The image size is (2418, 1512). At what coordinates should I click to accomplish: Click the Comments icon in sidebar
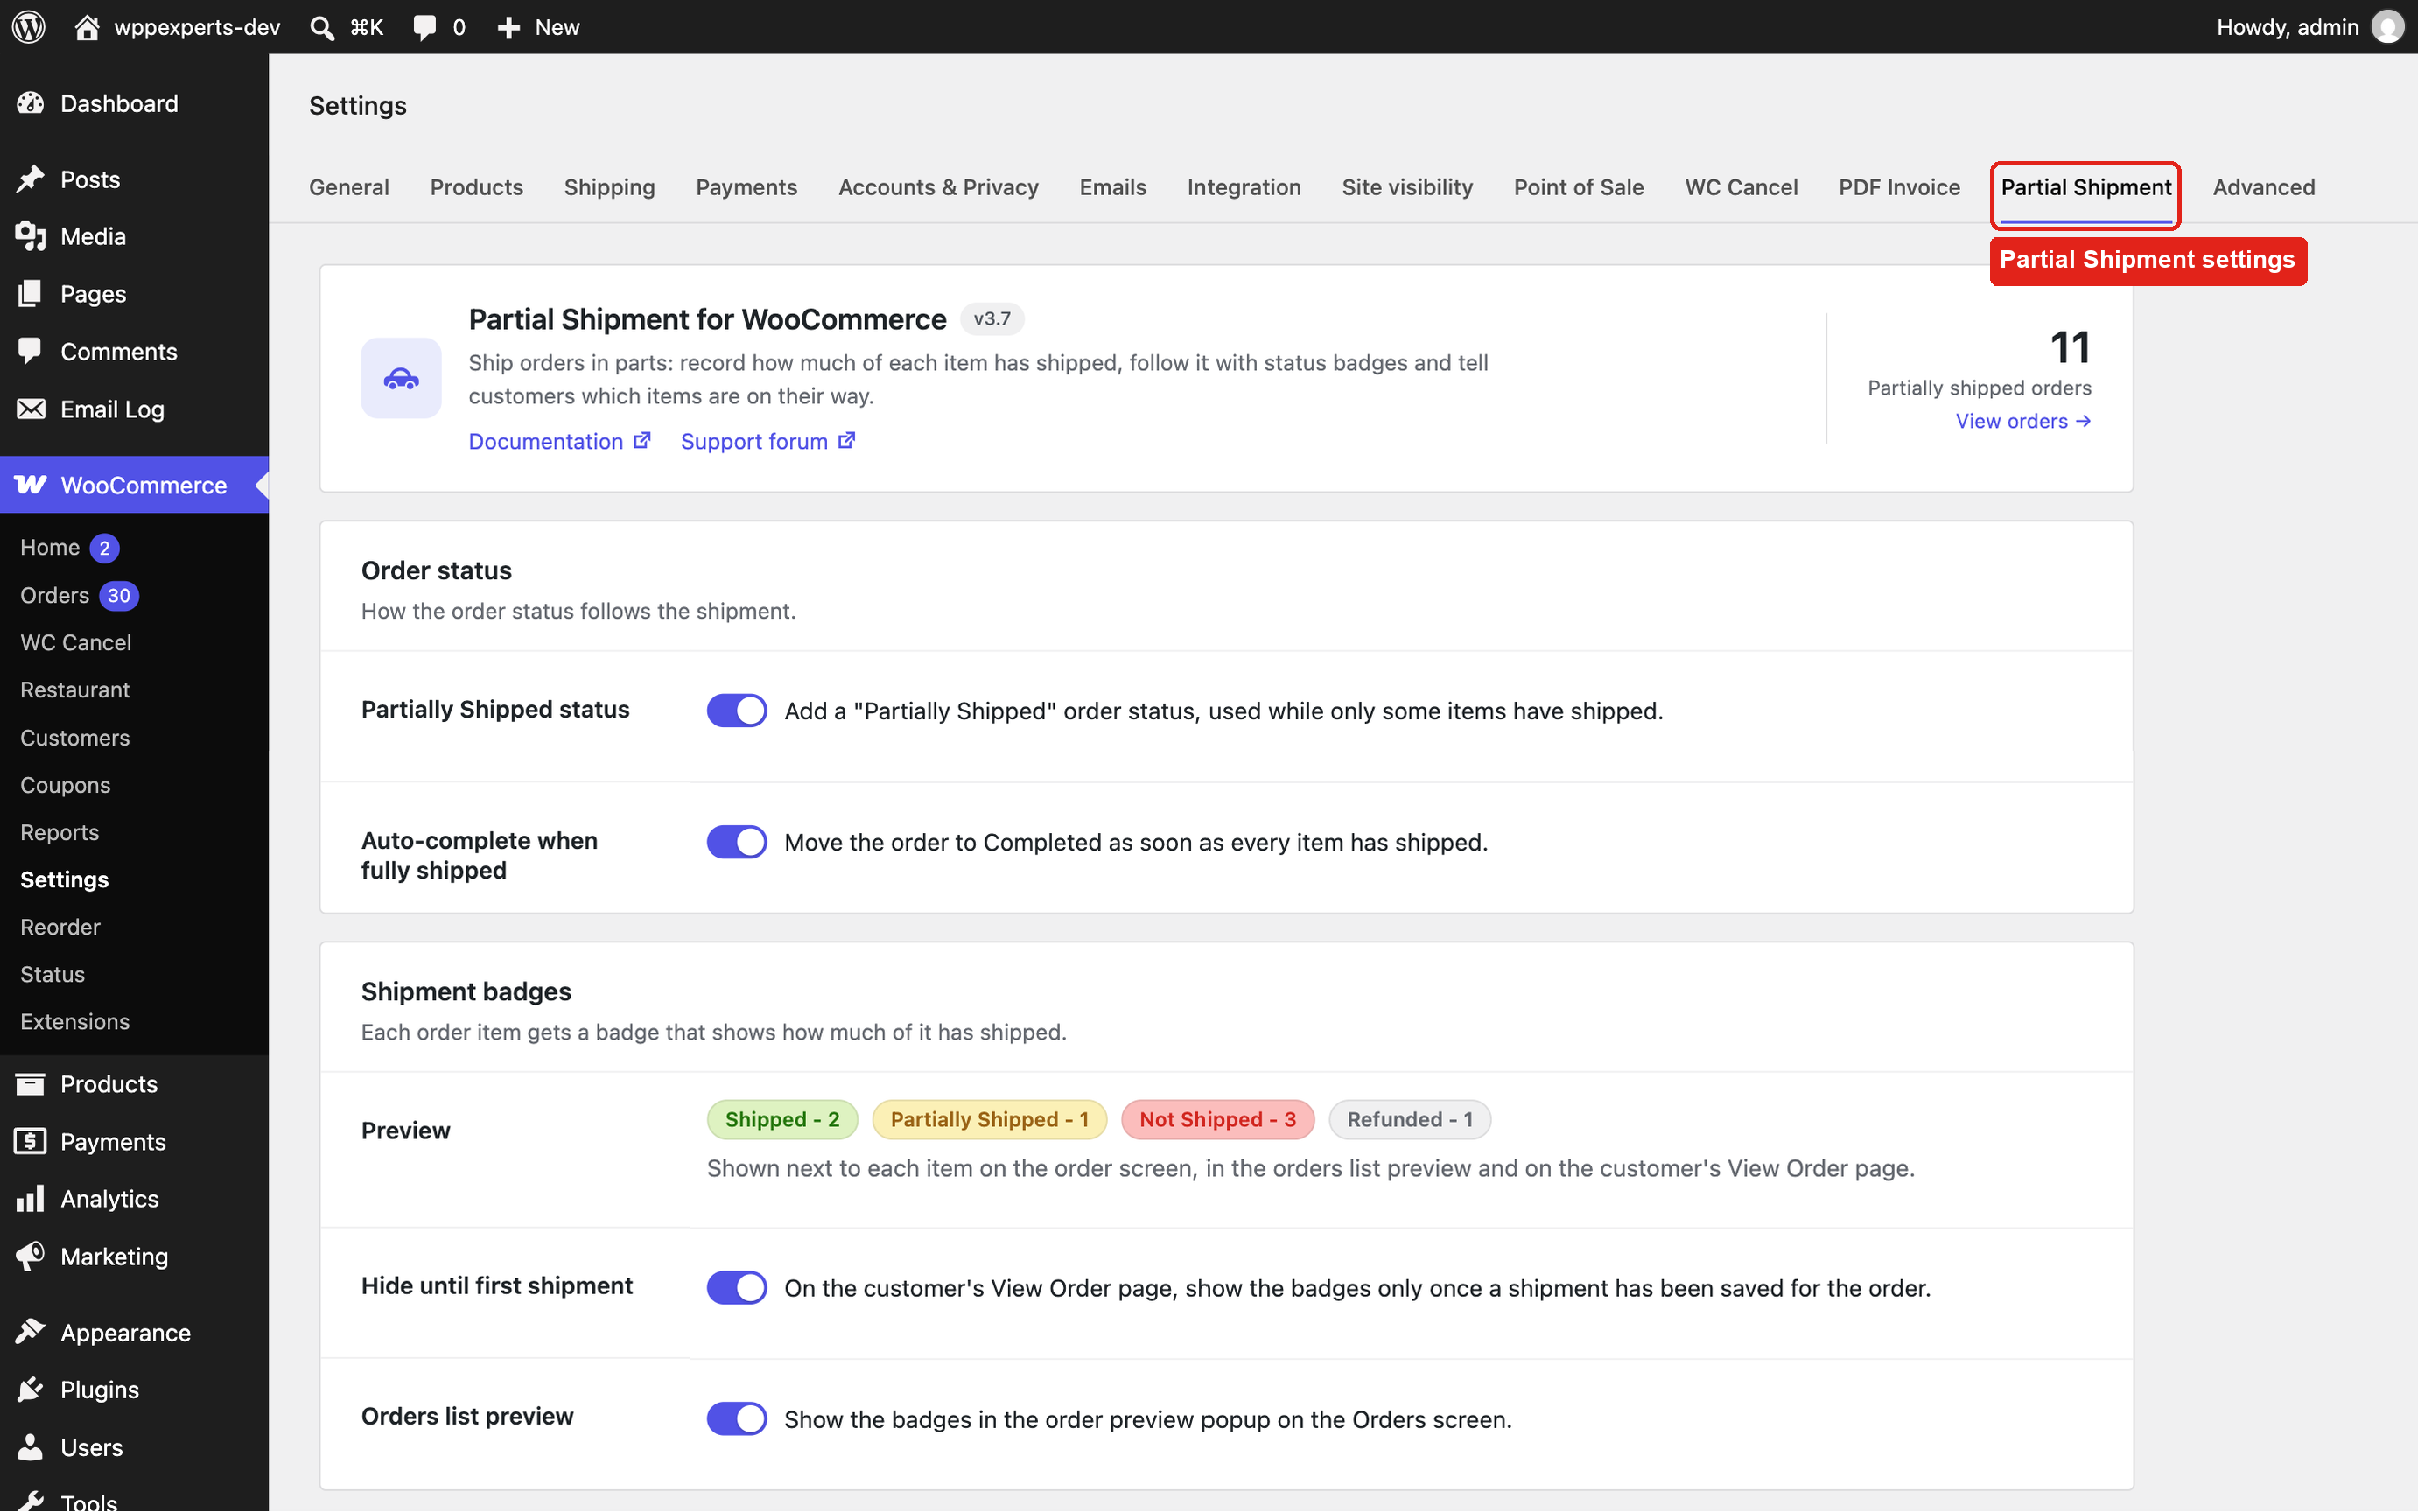31,351
